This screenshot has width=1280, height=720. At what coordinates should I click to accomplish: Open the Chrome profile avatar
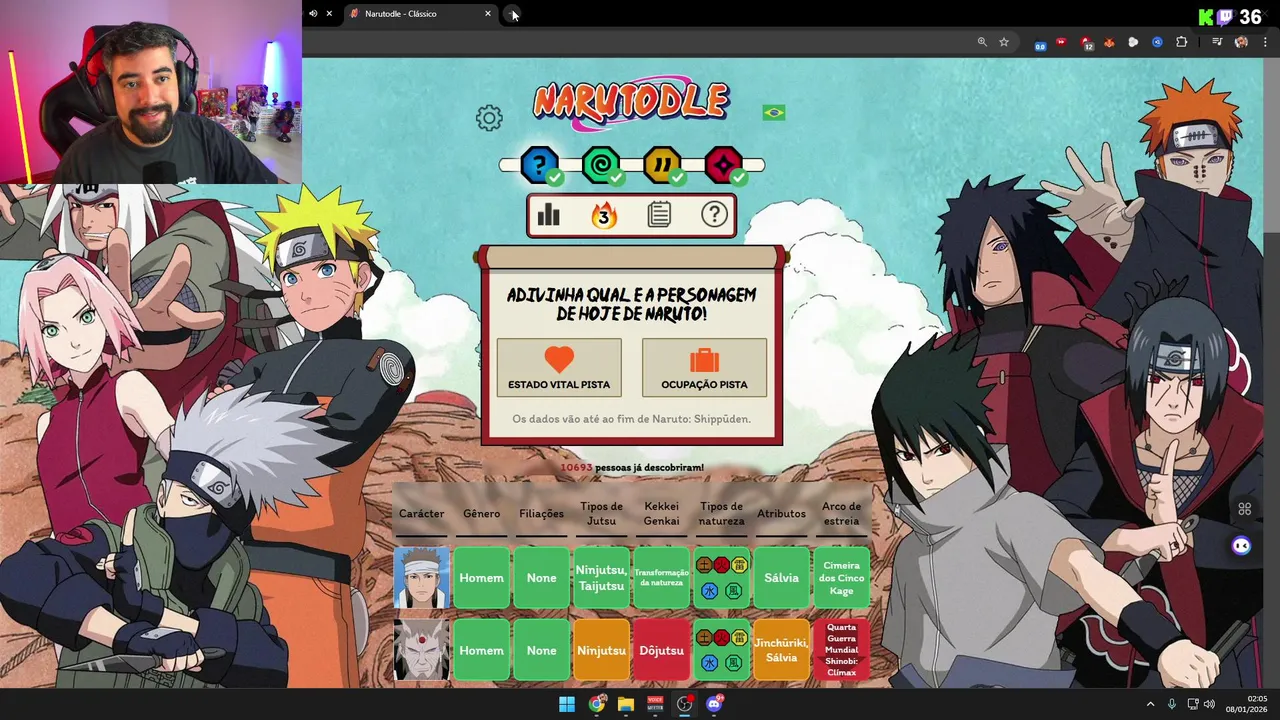1241,42
